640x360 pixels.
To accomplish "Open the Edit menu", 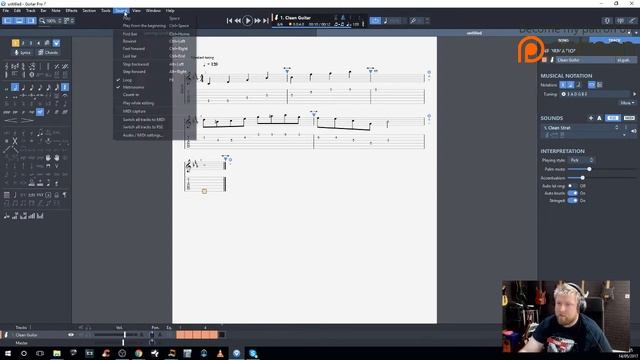I will point(17,11).
